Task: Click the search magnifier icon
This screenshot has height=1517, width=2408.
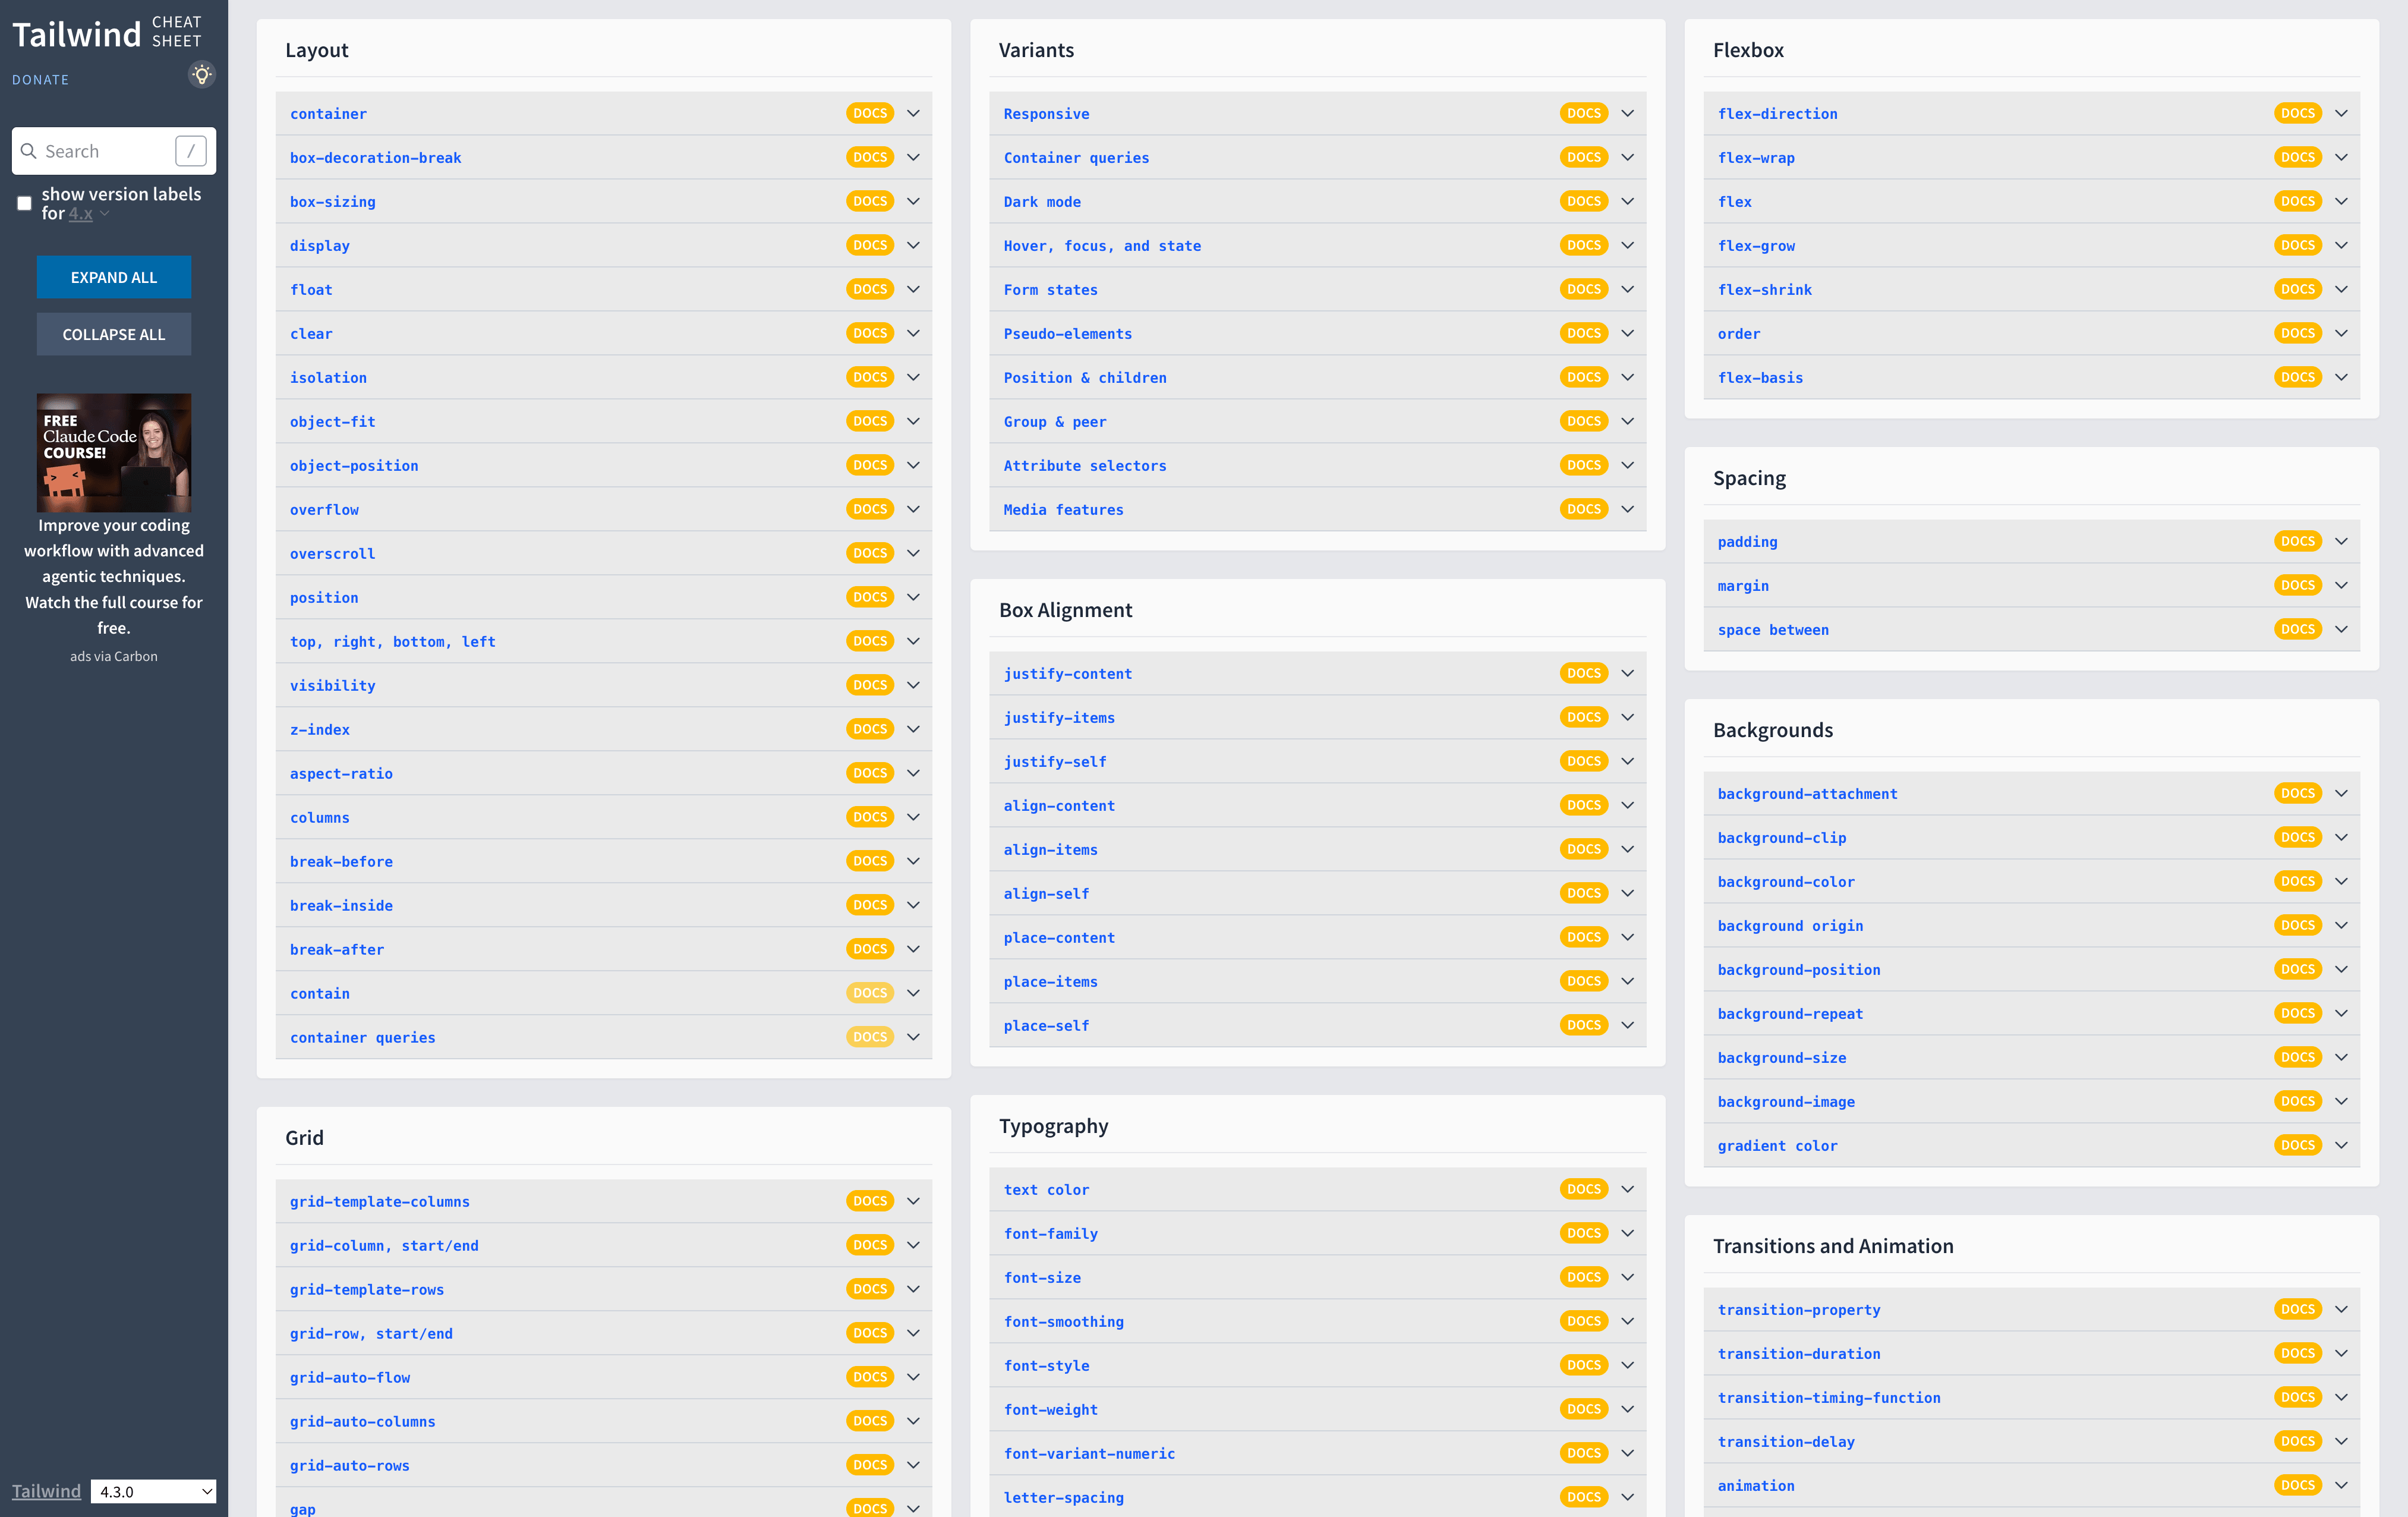Action: (29, 151)
